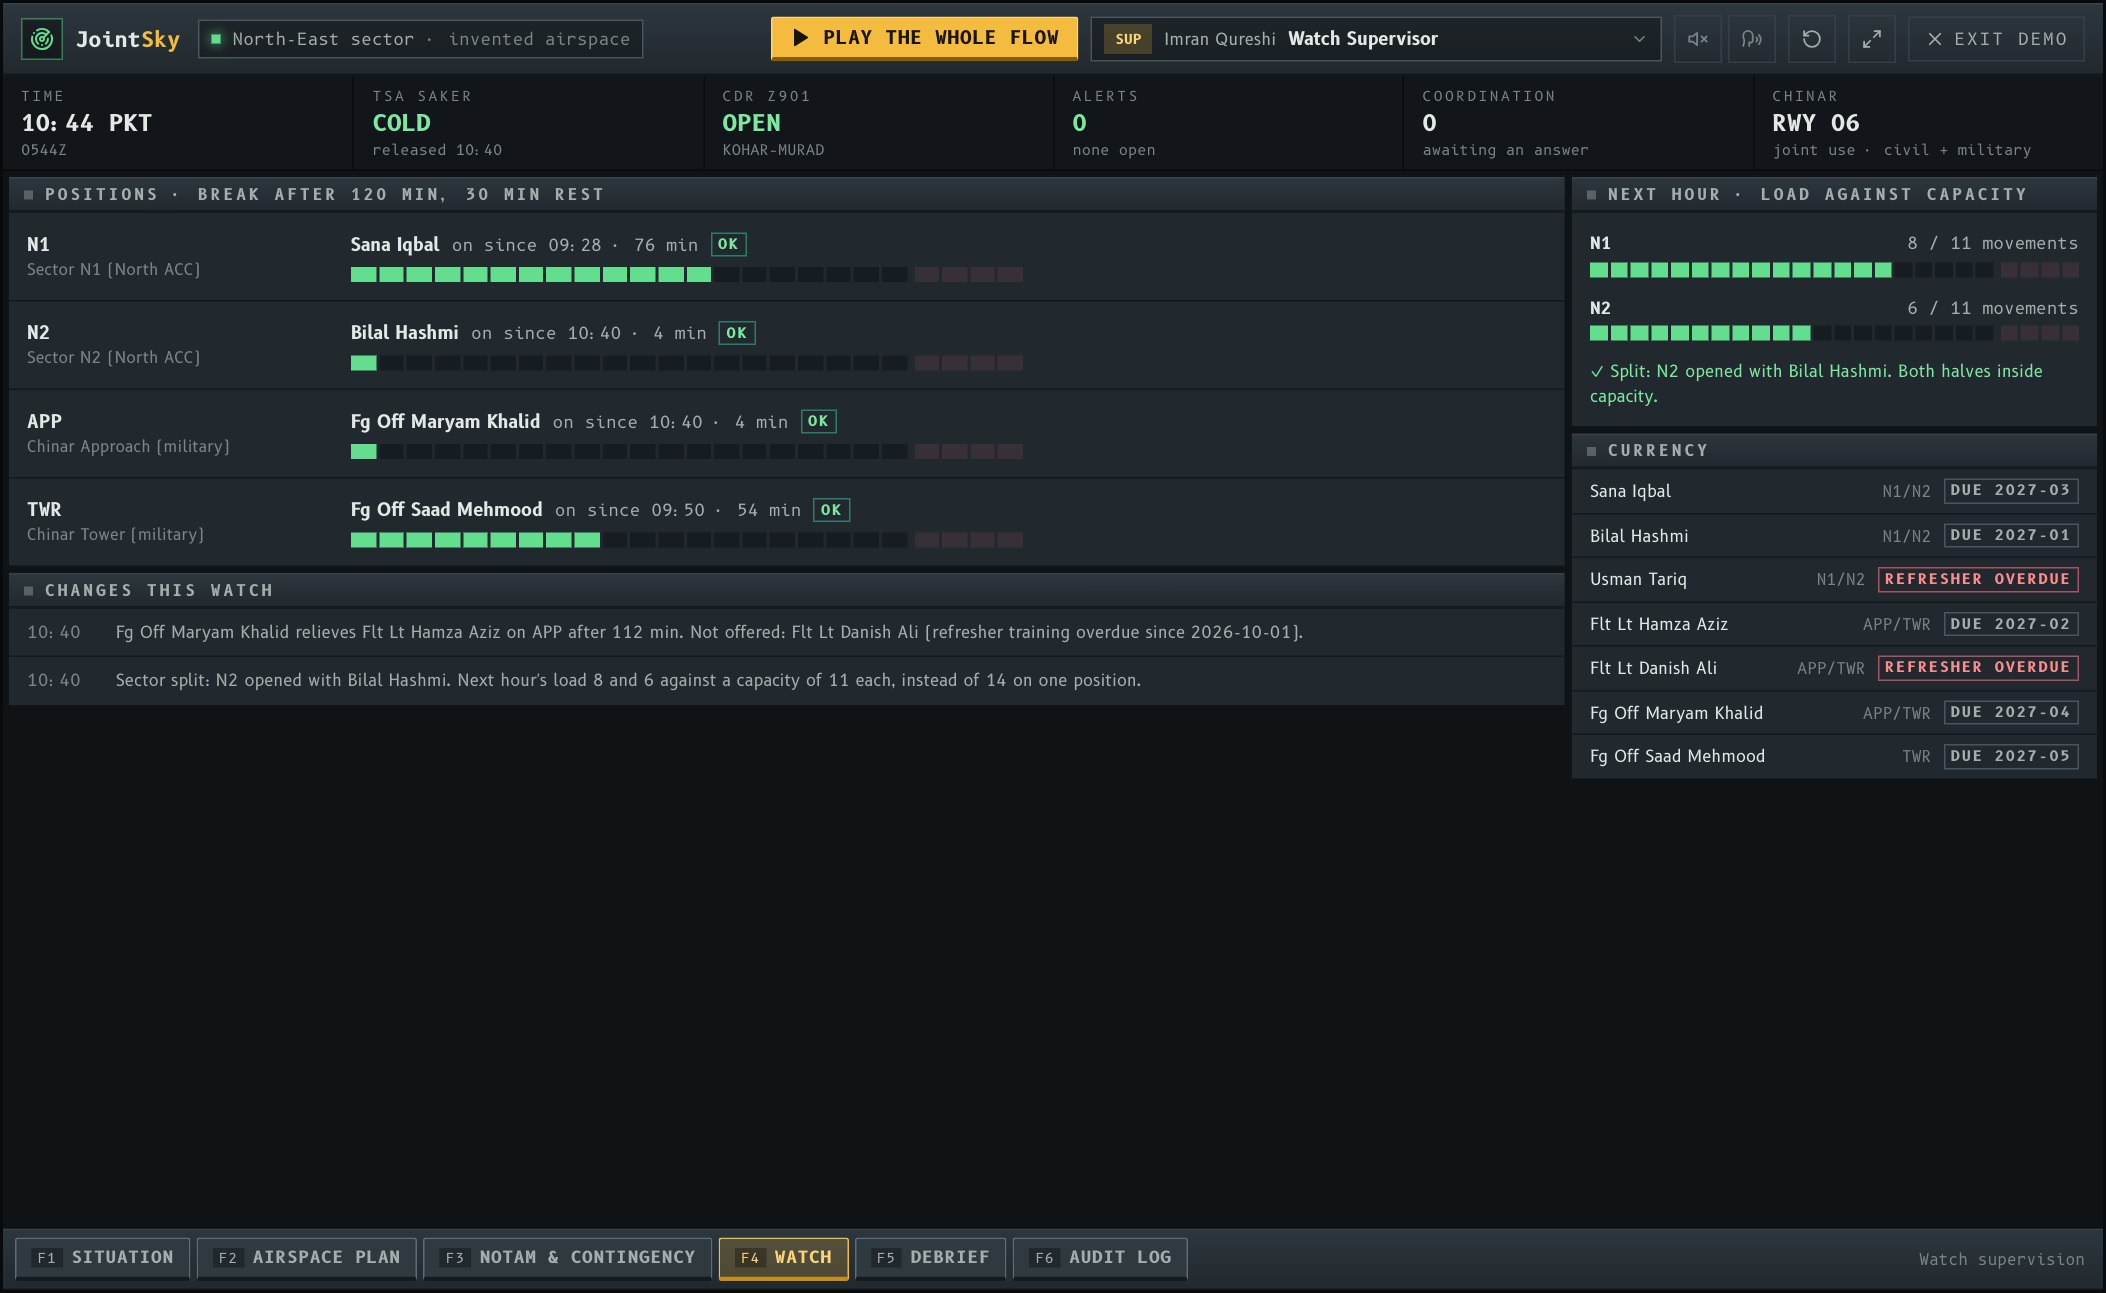Open the Watch Supervisor role dropdown
Image resolution: width=2106 pixels, height=1293 pixels.
click(1375, 39)
